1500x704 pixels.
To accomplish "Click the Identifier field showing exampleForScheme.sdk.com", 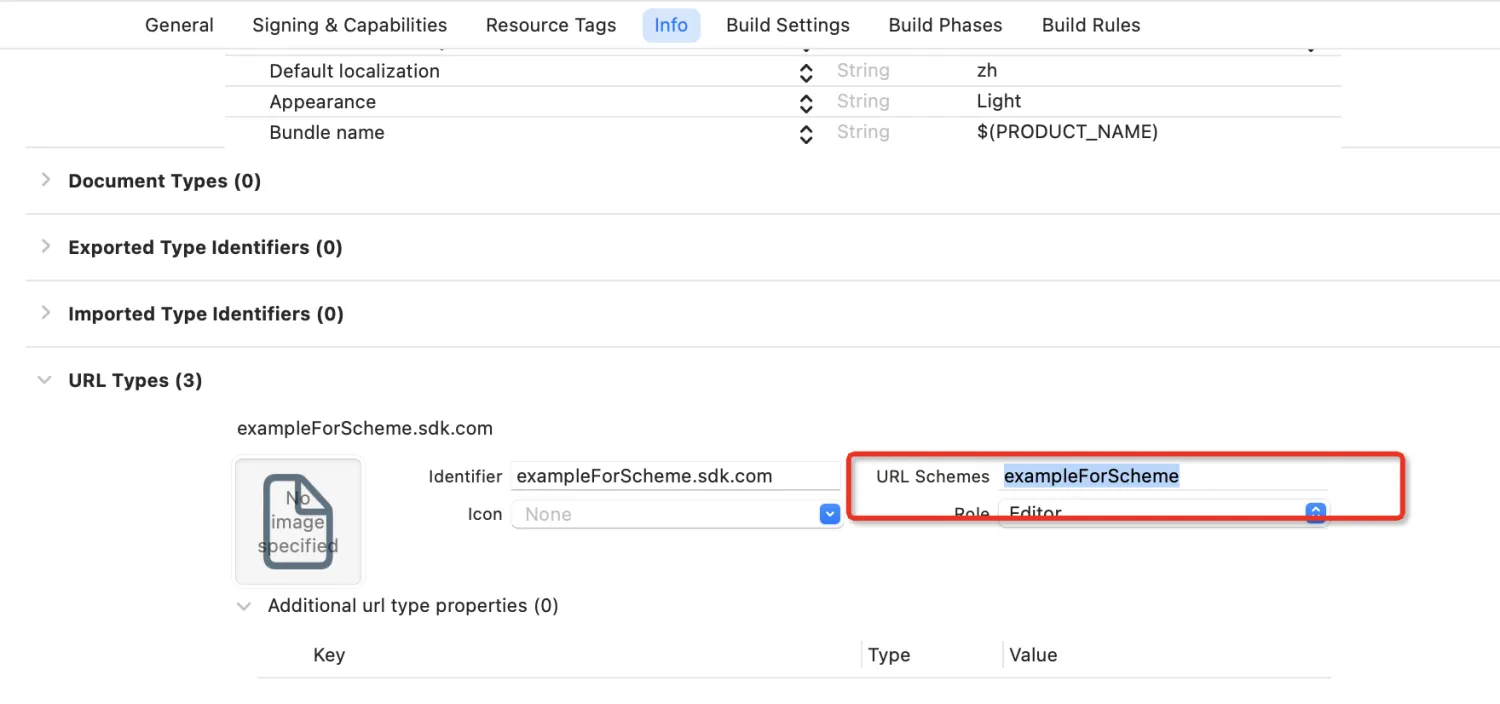I will [676, 475].
